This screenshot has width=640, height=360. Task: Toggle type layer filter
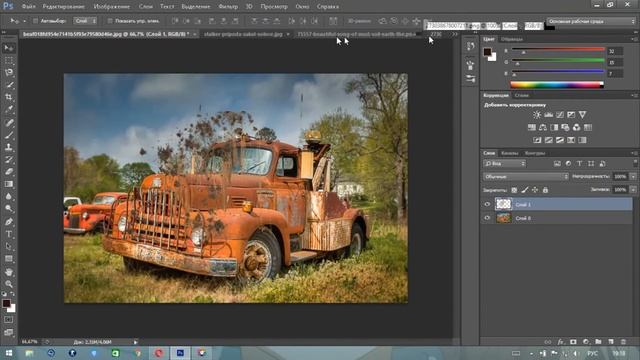tap(579, 164)
